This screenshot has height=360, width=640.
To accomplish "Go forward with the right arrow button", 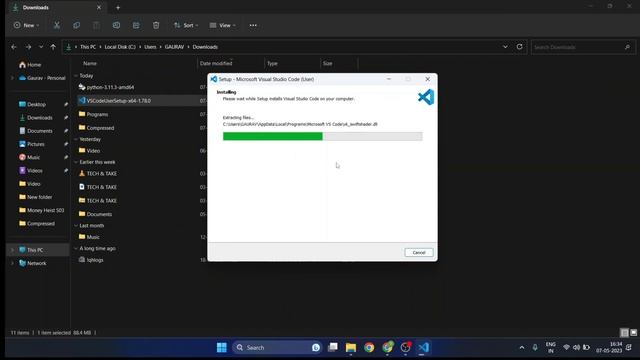I will (x=28, y=47).
